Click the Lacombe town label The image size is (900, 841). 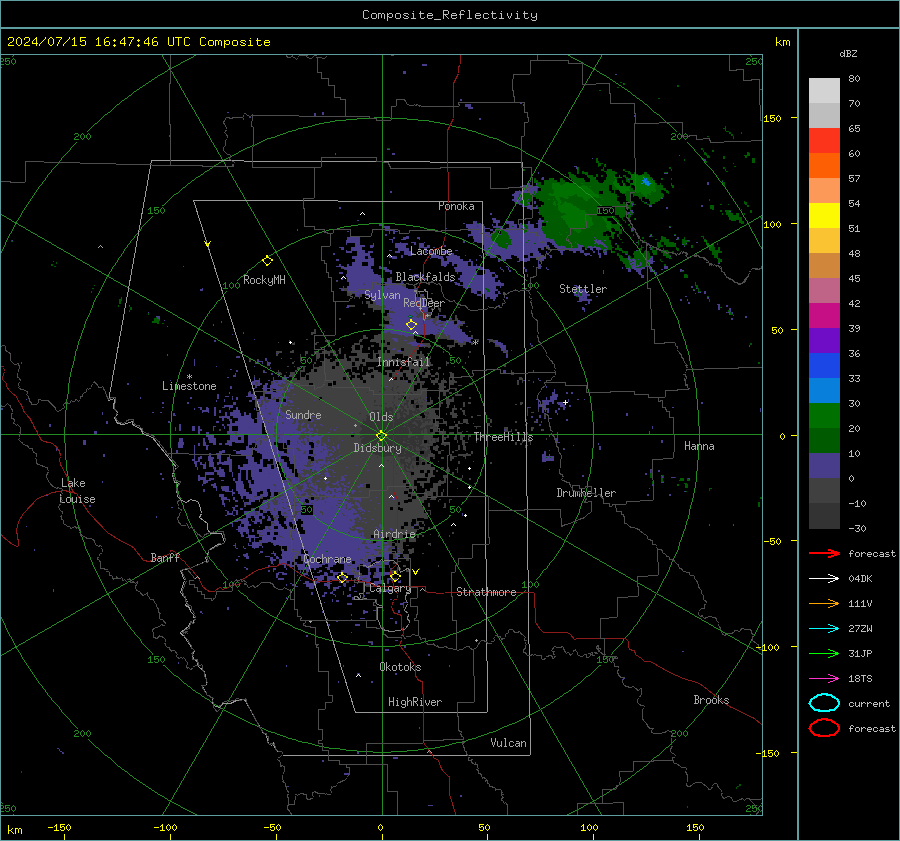pos(431,251)
